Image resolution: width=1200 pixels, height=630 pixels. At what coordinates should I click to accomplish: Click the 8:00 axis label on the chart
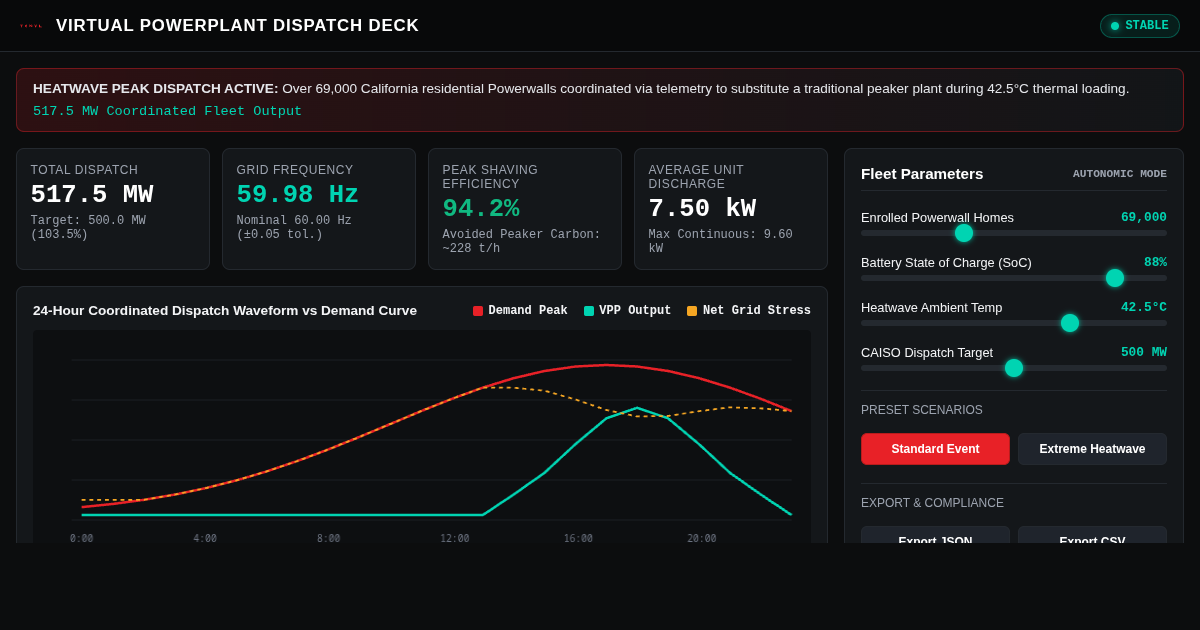pos(329,538)
